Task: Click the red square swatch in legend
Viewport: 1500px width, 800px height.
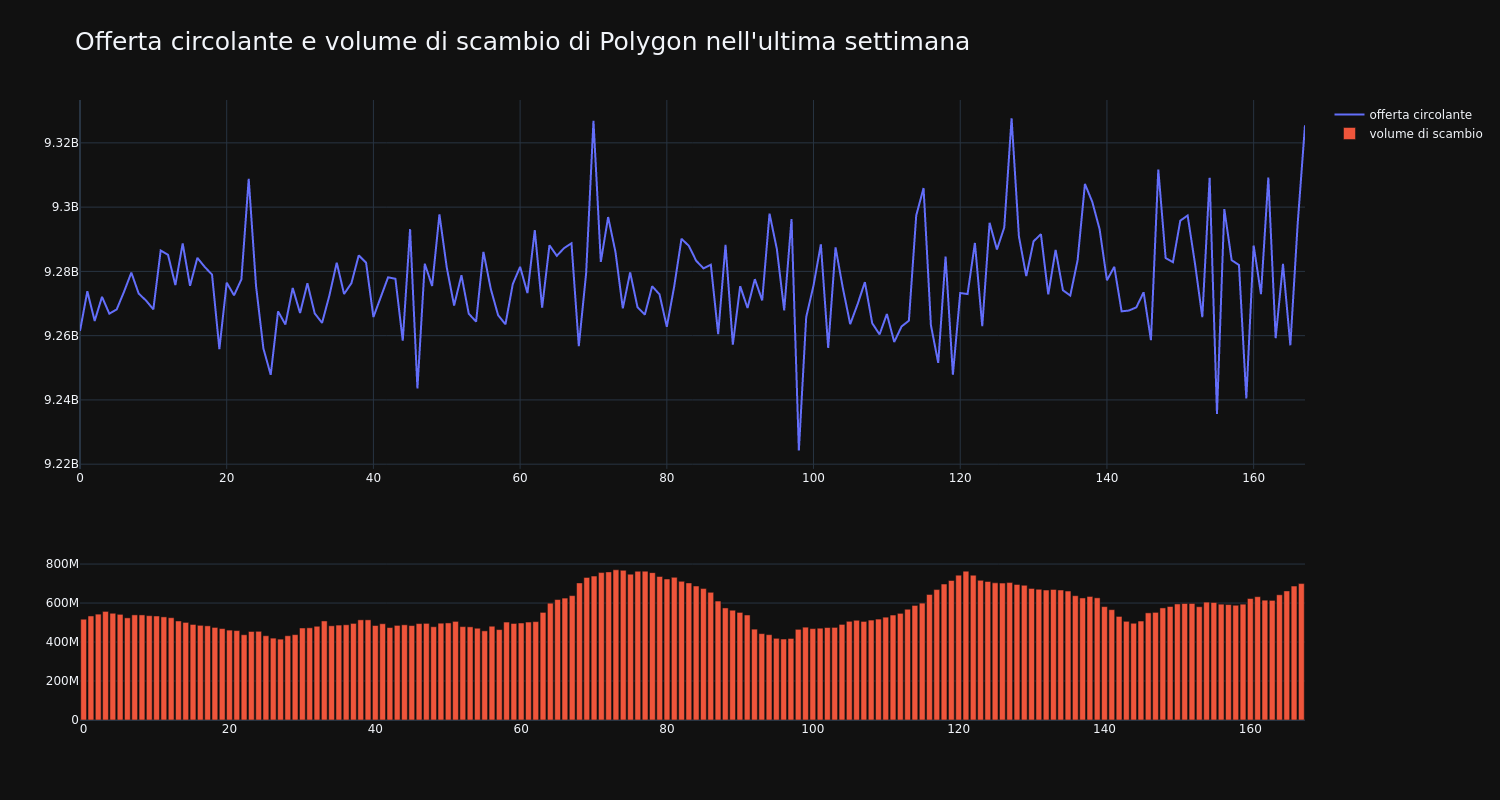Action: [1349, 134]
